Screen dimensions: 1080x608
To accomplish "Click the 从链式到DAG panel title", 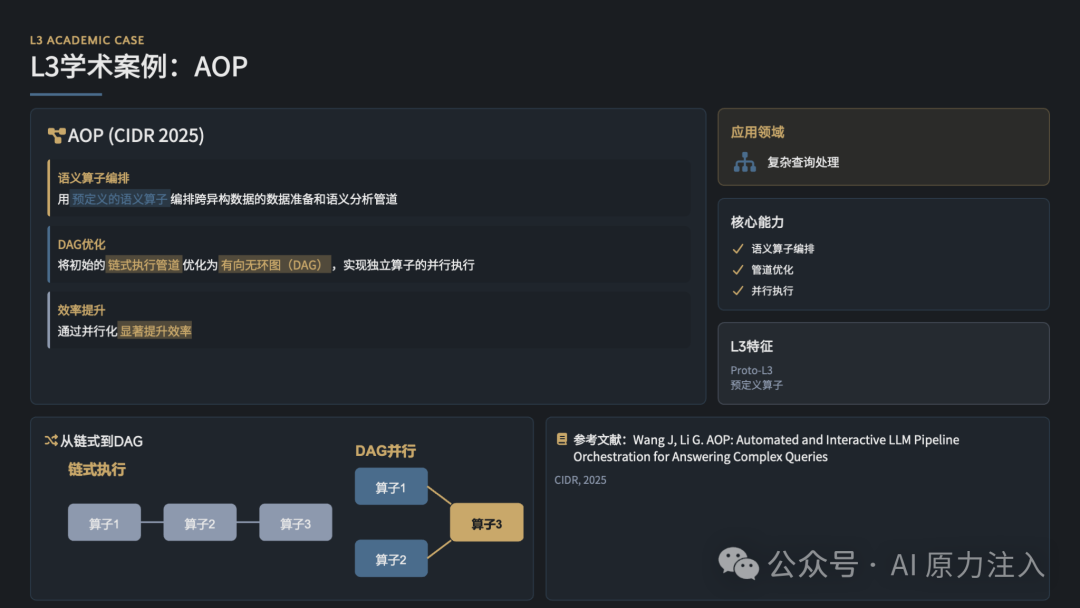I will tap(101, 441).
